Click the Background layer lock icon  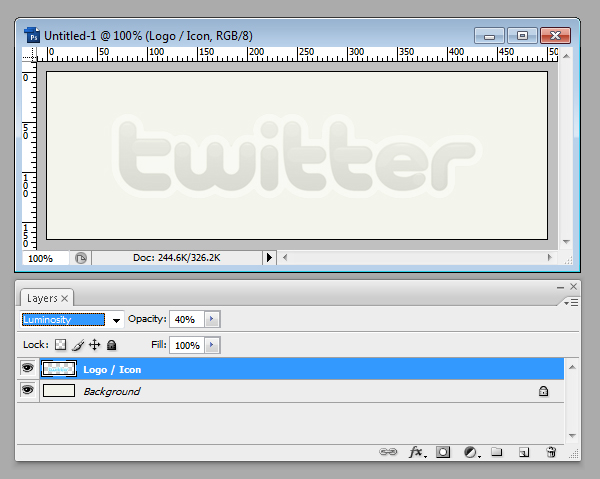click(543, 391)
